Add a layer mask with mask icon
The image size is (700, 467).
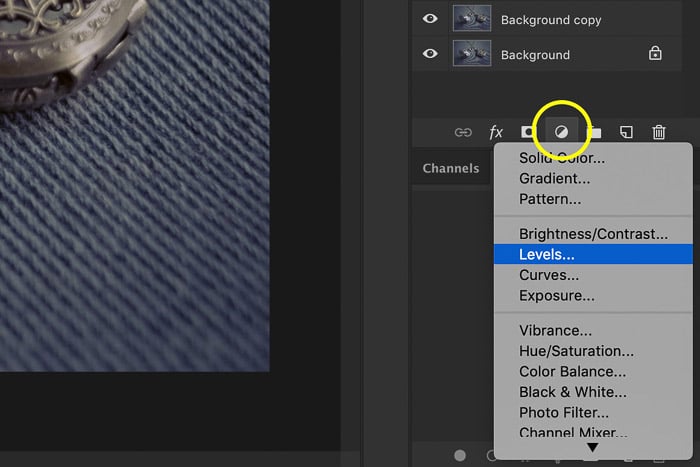(528, 132)
